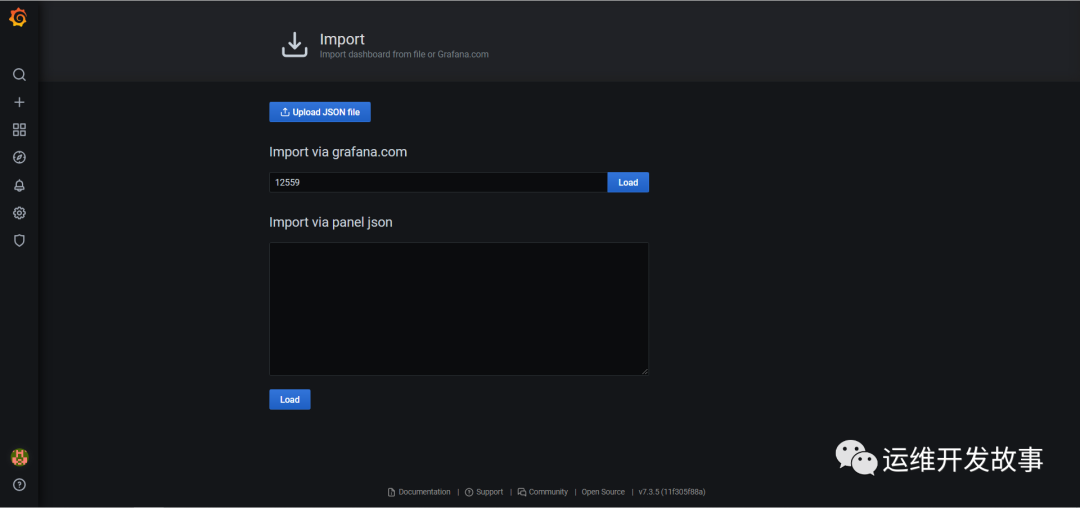Click the 'Import via grafana.com' heading
This screenshot has height=508, width=1080.
338,151
